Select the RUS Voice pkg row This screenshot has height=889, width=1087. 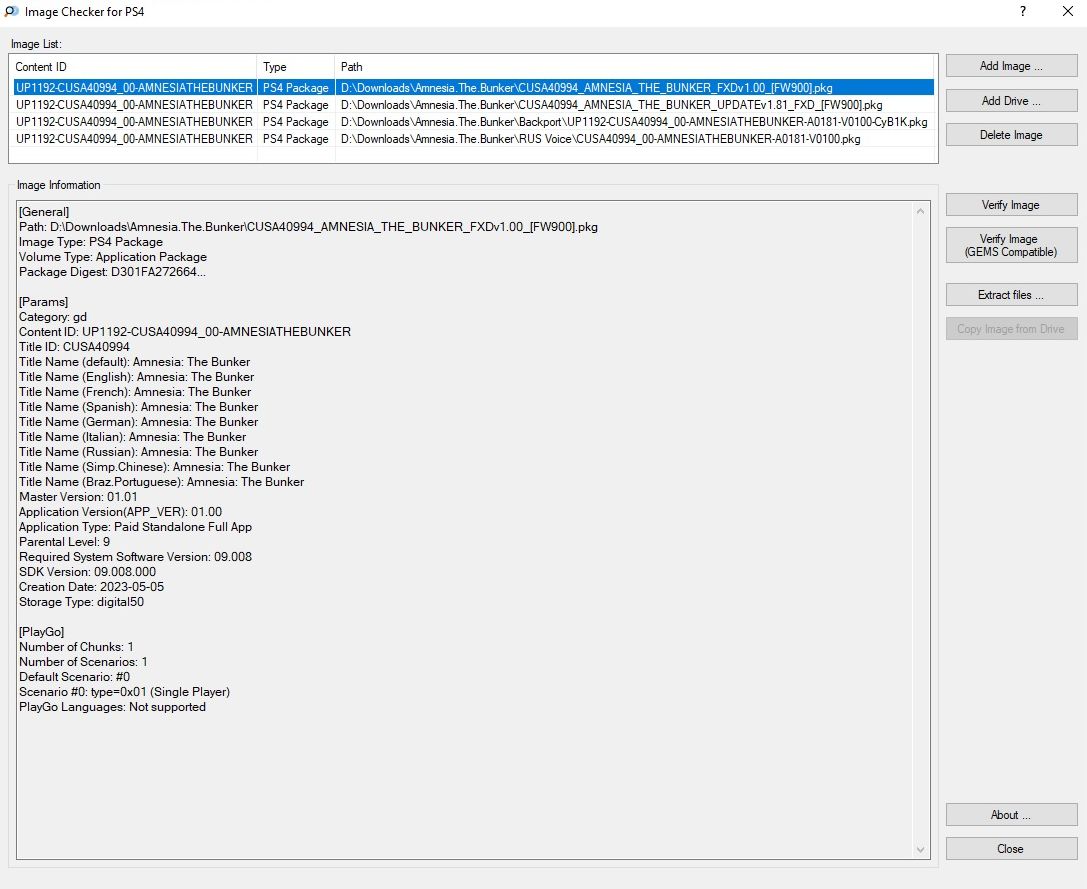tap(473, 139)
